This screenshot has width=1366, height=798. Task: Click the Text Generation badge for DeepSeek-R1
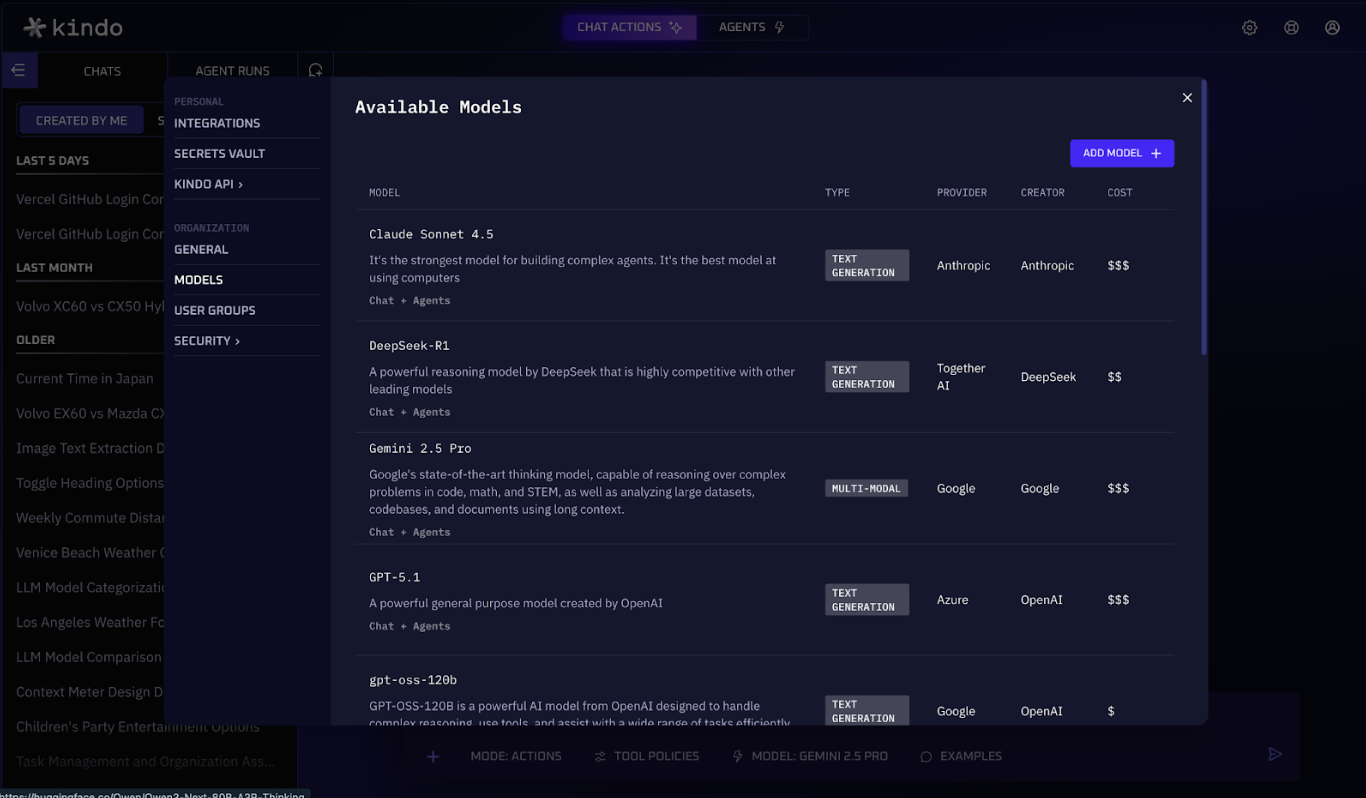(867, 377)
